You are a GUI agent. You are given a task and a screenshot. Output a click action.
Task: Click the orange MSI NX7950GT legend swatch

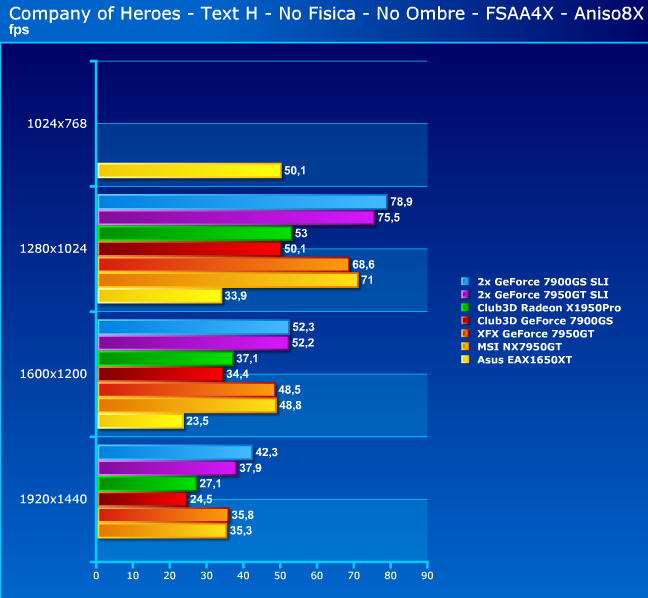click(465, 347)
